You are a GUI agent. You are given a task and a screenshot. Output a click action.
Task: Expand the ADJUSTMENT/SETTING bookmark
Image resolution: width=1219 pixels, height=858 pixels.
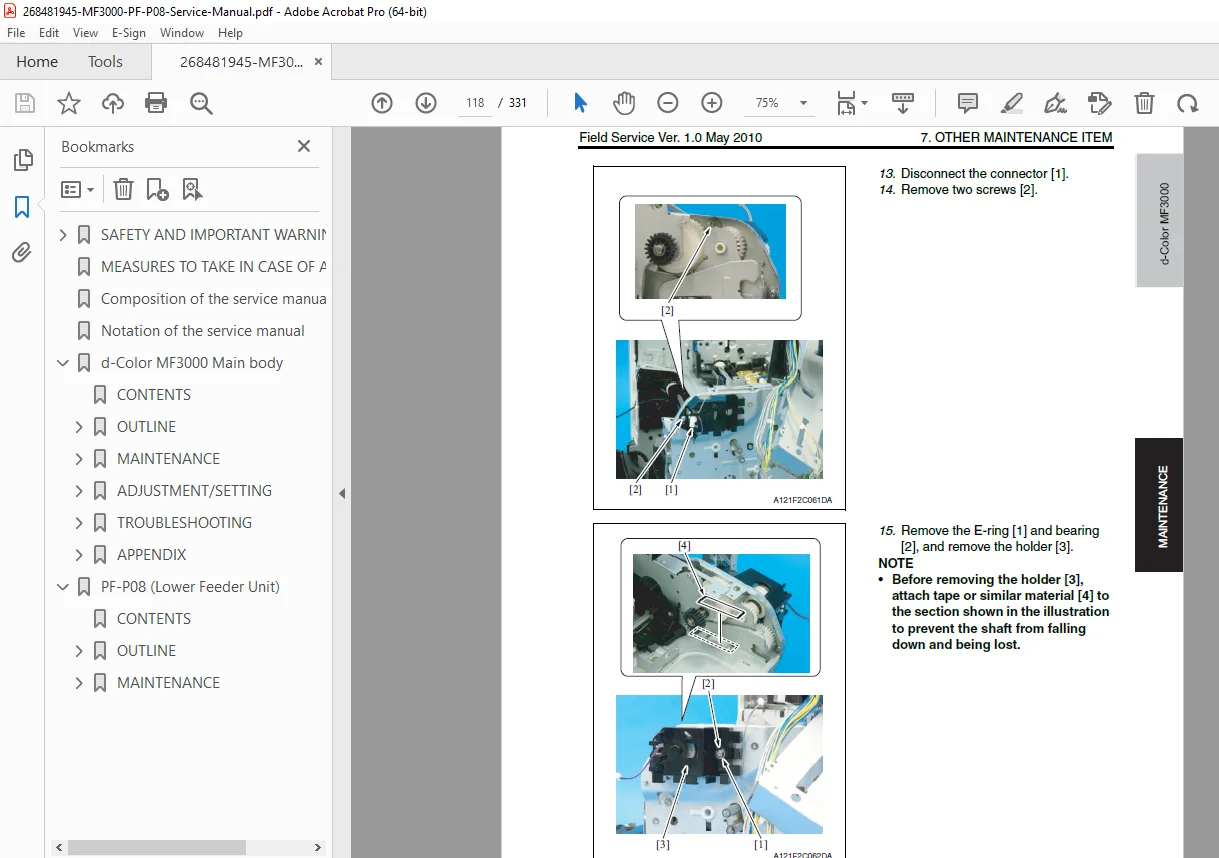[x=79, y=491]
